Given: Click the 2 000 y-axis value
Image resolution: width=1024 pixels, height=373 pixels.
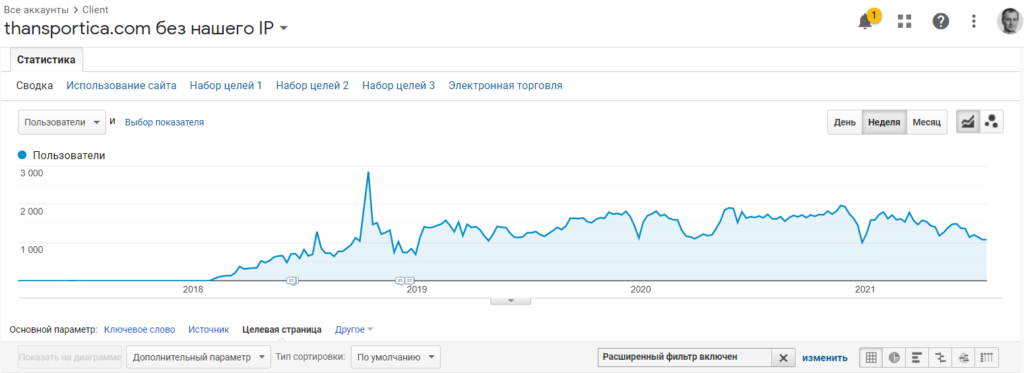Looking at the screenshot, I should 31,211.
